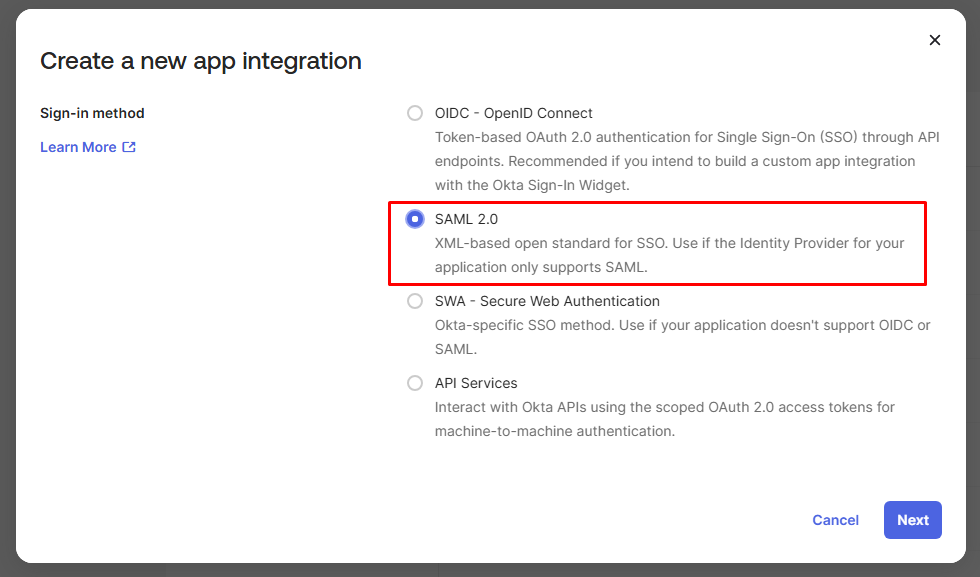Close the dialog with the X icon

(x=935, y=40)
